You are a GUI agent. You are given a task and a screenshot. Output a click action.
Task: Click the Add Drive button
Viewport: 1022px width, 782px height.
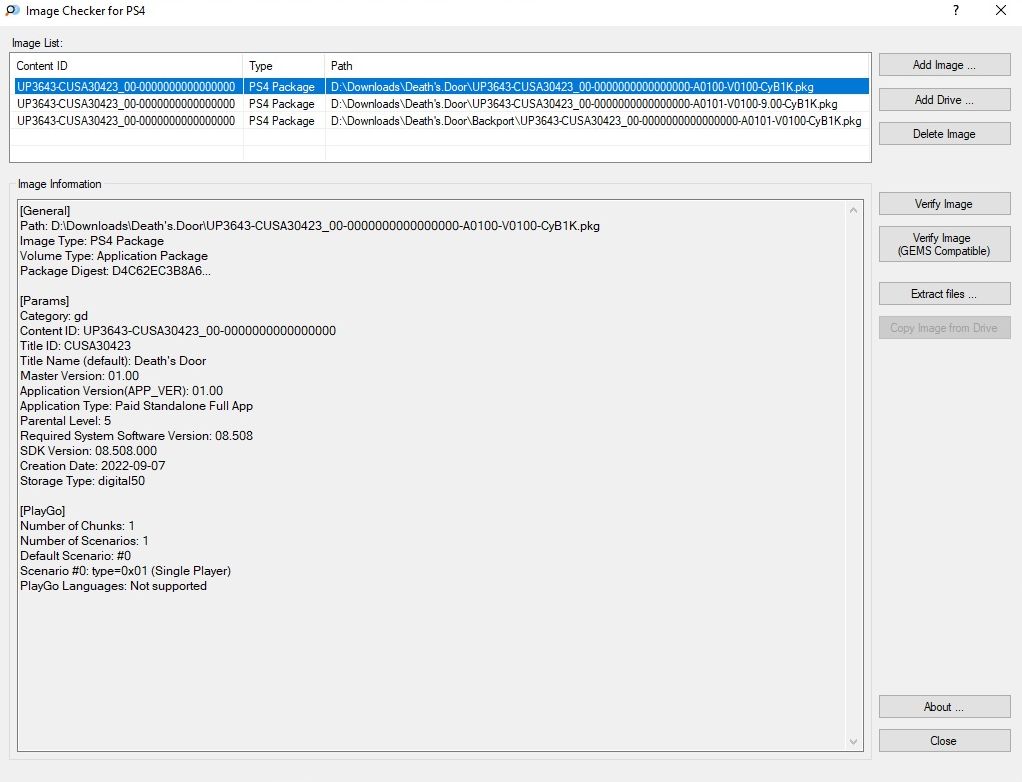click(x=944, y=100)
